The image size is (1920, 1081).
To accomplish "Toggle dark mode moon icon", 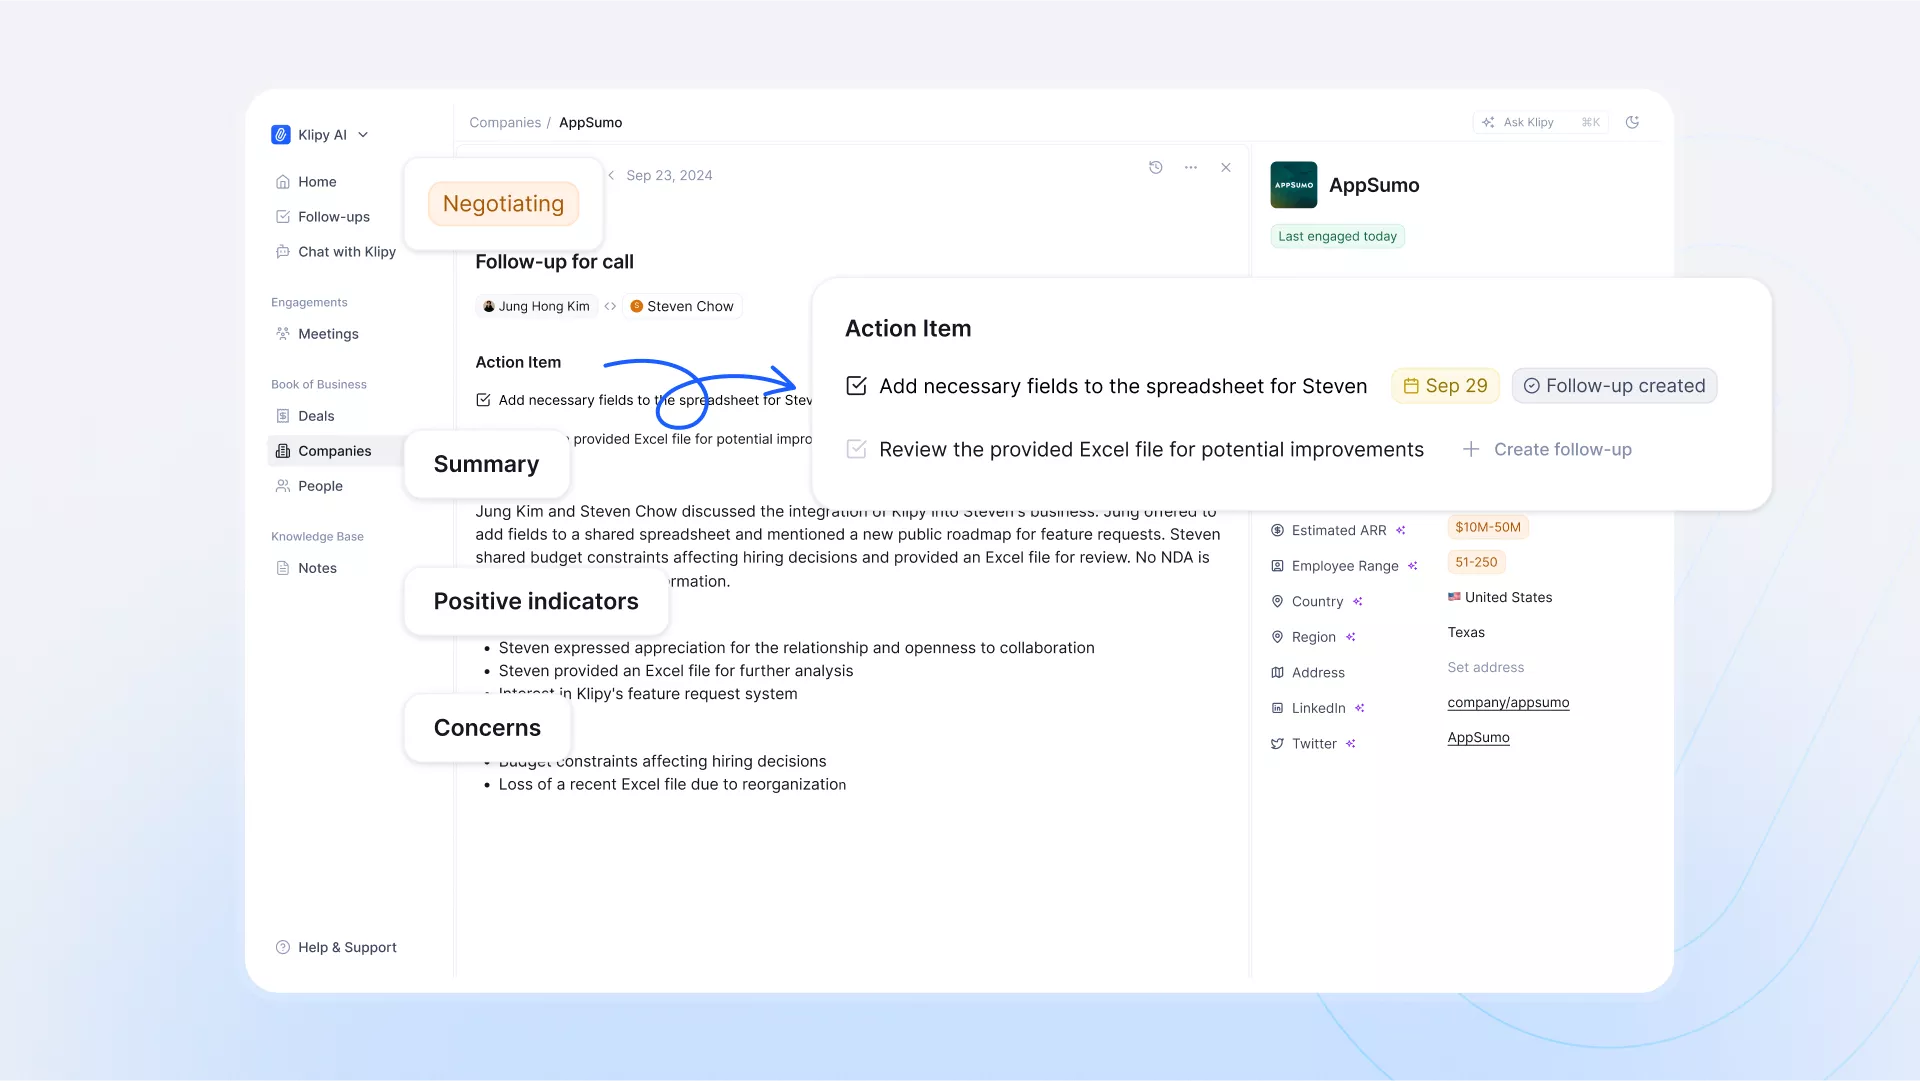I will pyautogui.click(x=1632, y=122).
